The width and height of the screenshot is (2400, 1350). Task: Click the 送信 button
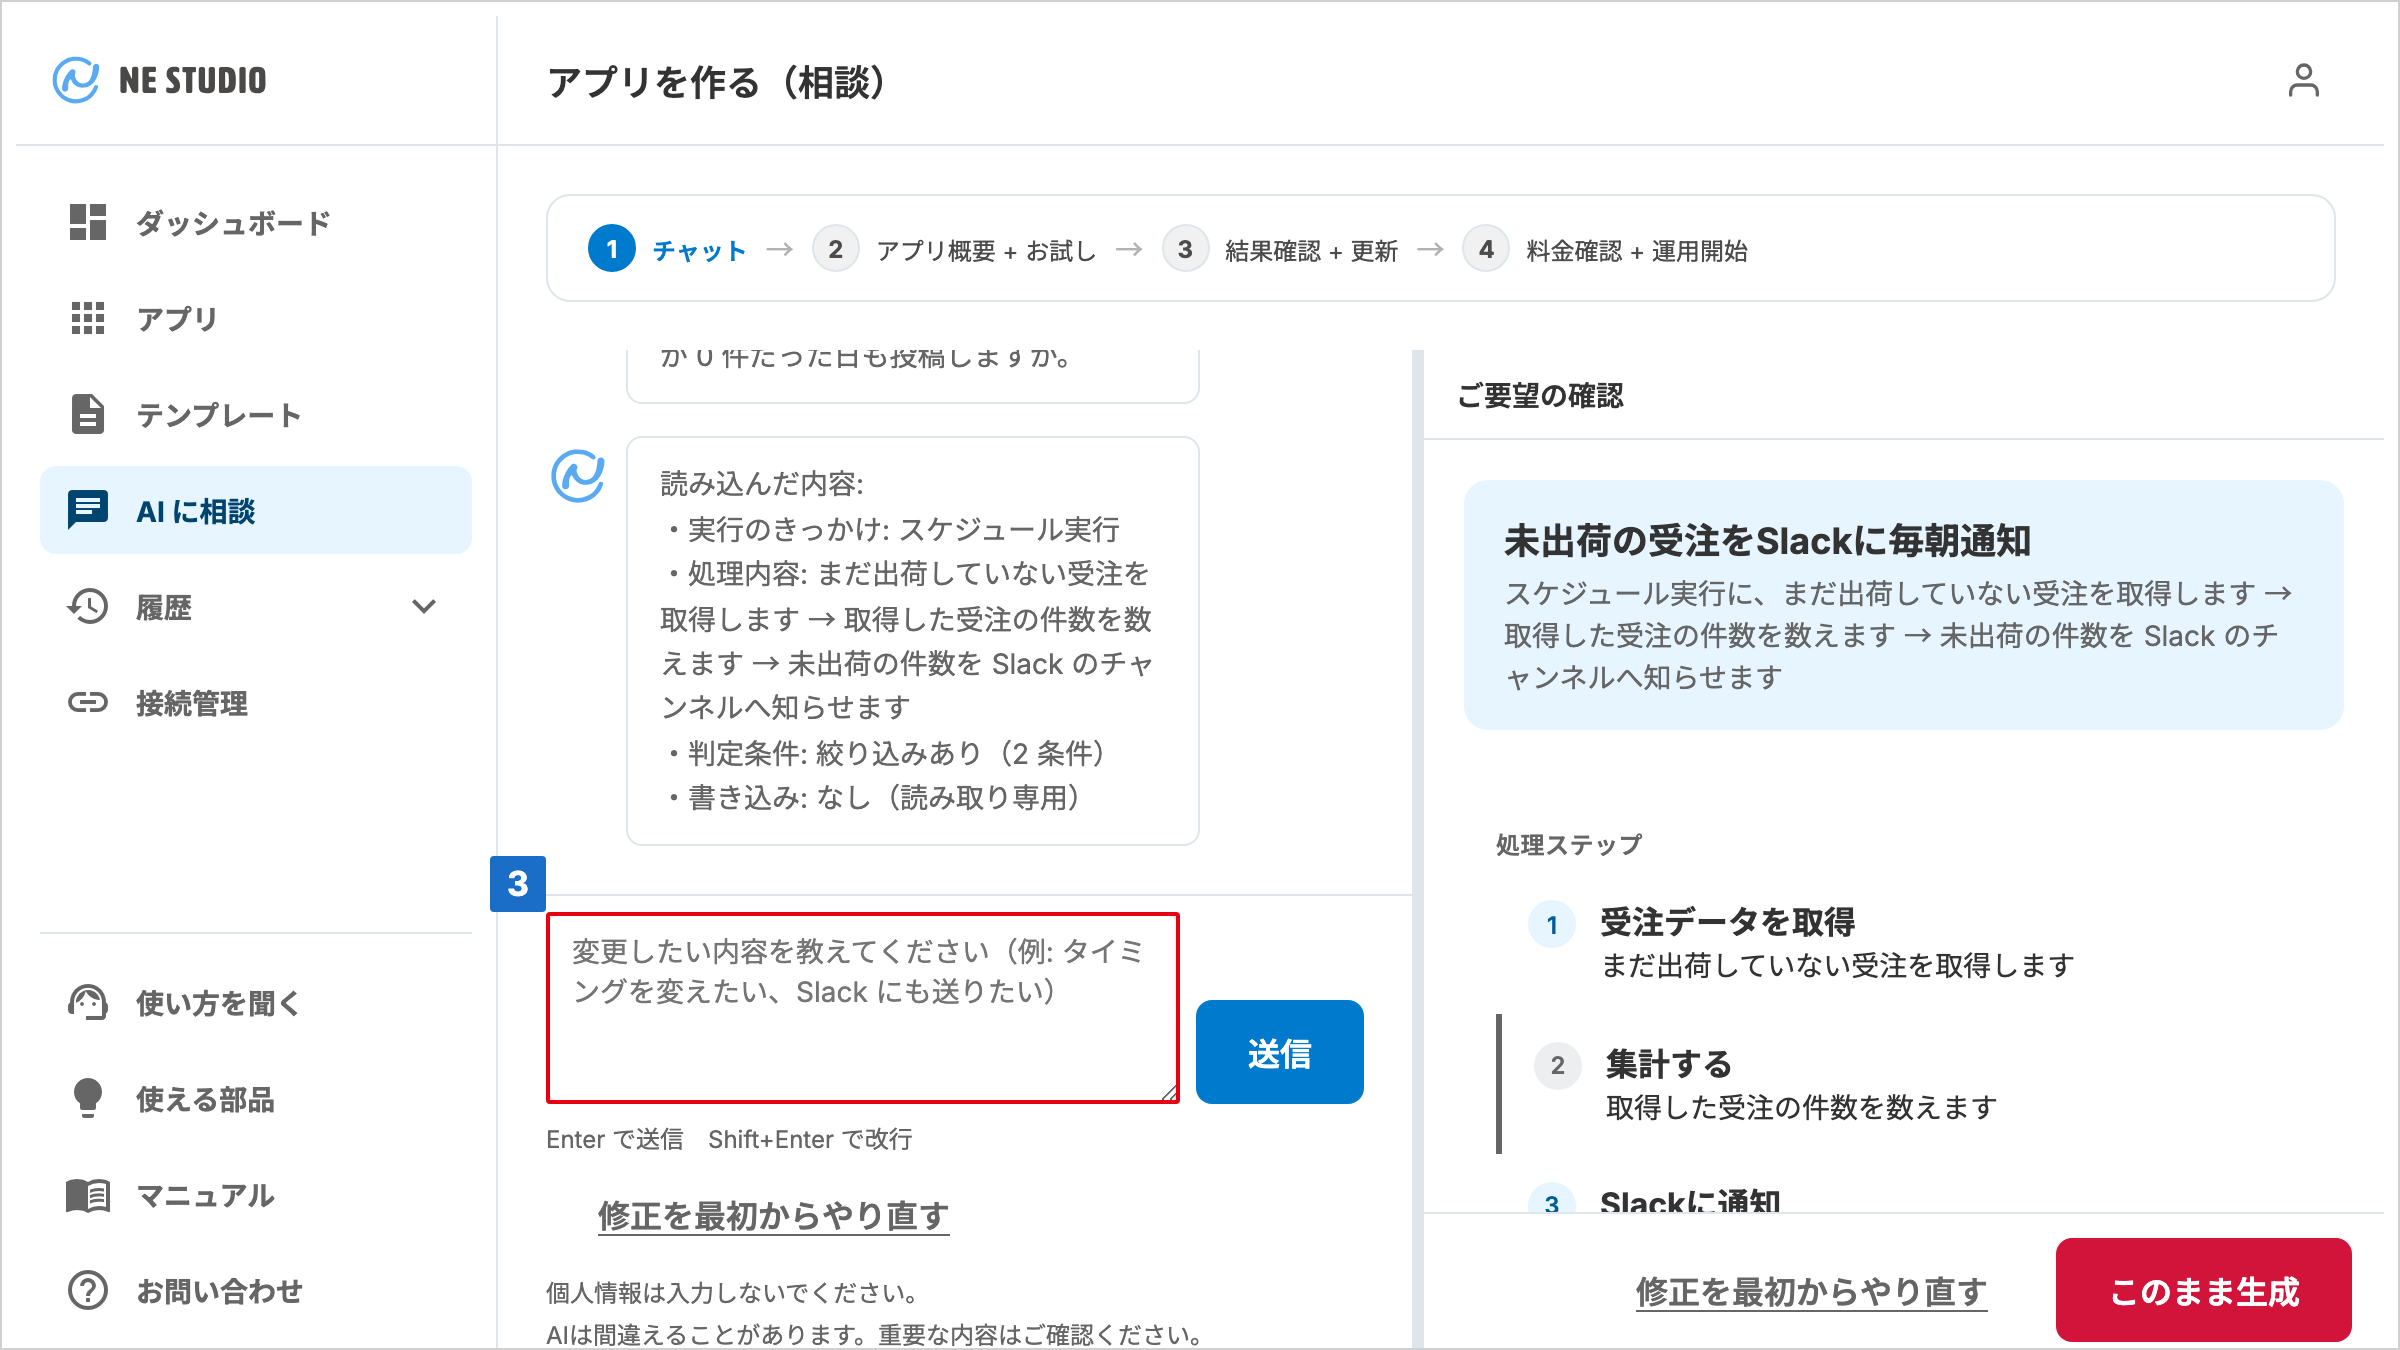point(1279,1052)
